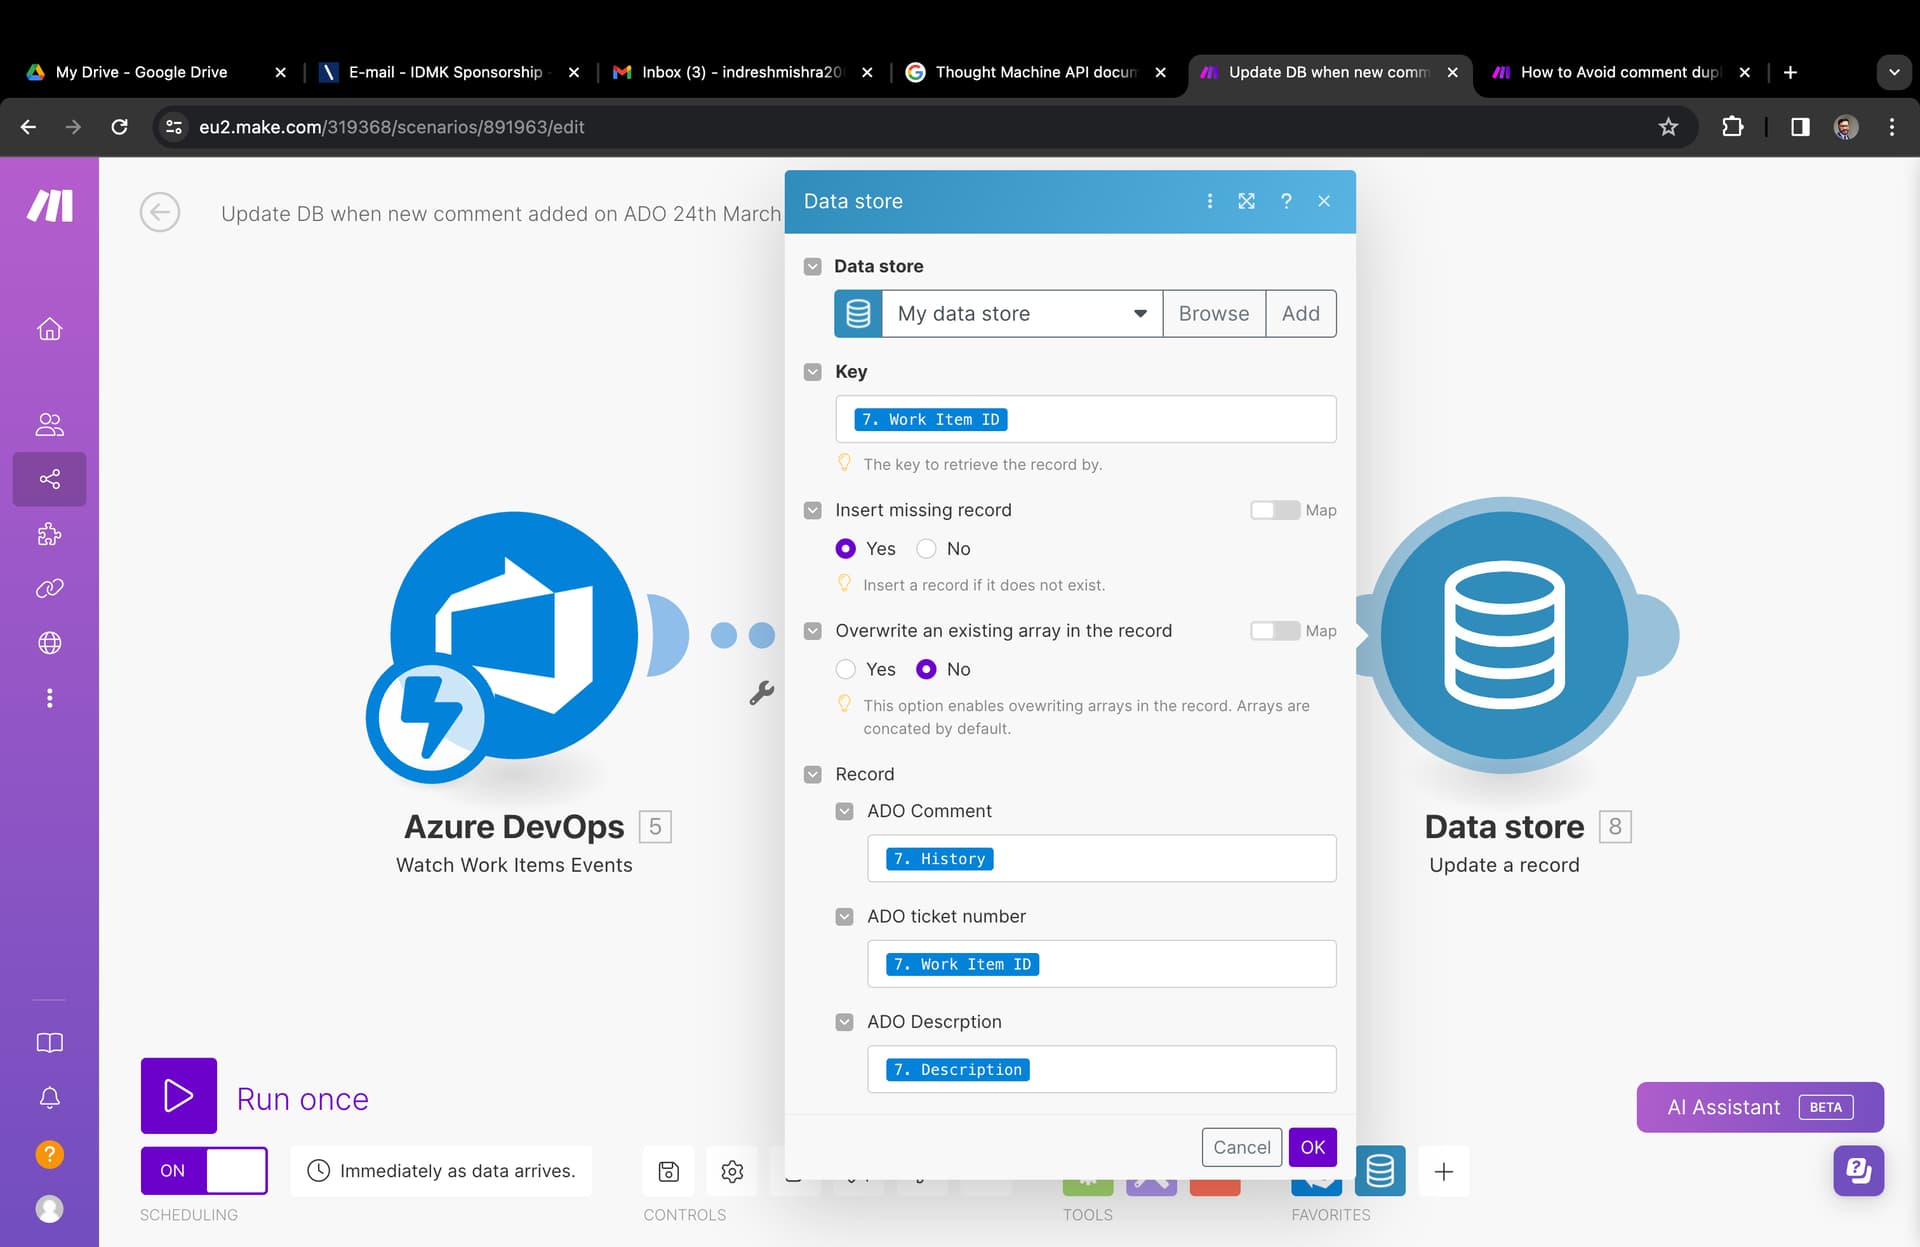Open Connections link icon in sidebar
This screenshot has width=1920, height=1247.
[49, 588]
